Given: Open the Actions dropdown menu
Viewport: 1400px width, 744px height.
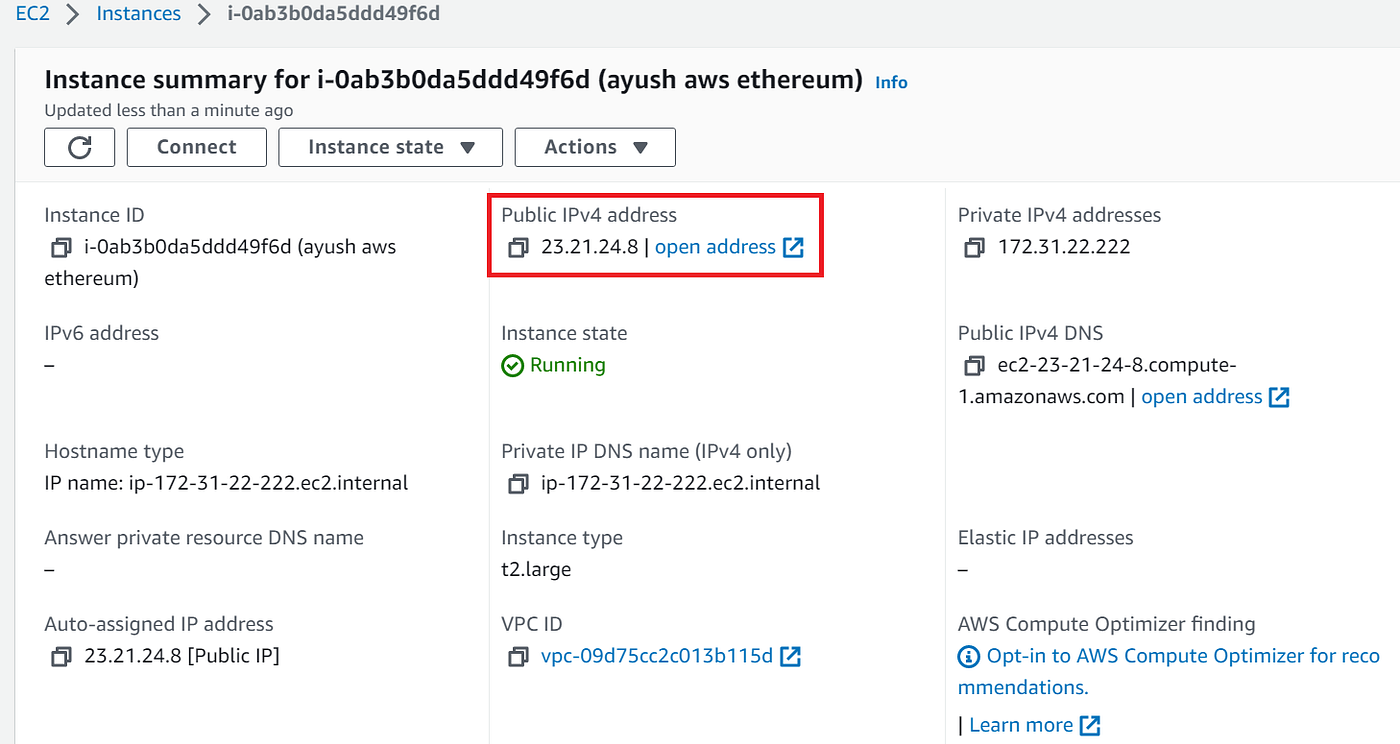Looking at the screenshot, I should click(595, 147).
